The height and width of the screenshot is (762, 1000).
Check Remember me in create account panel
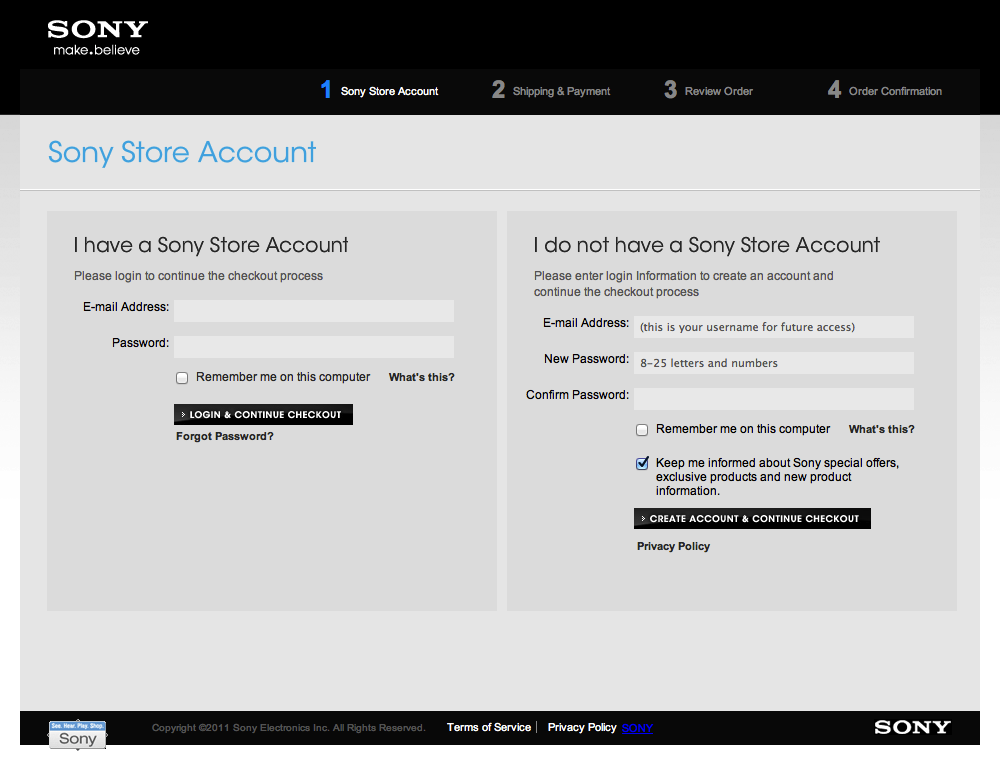coord(642,430)
